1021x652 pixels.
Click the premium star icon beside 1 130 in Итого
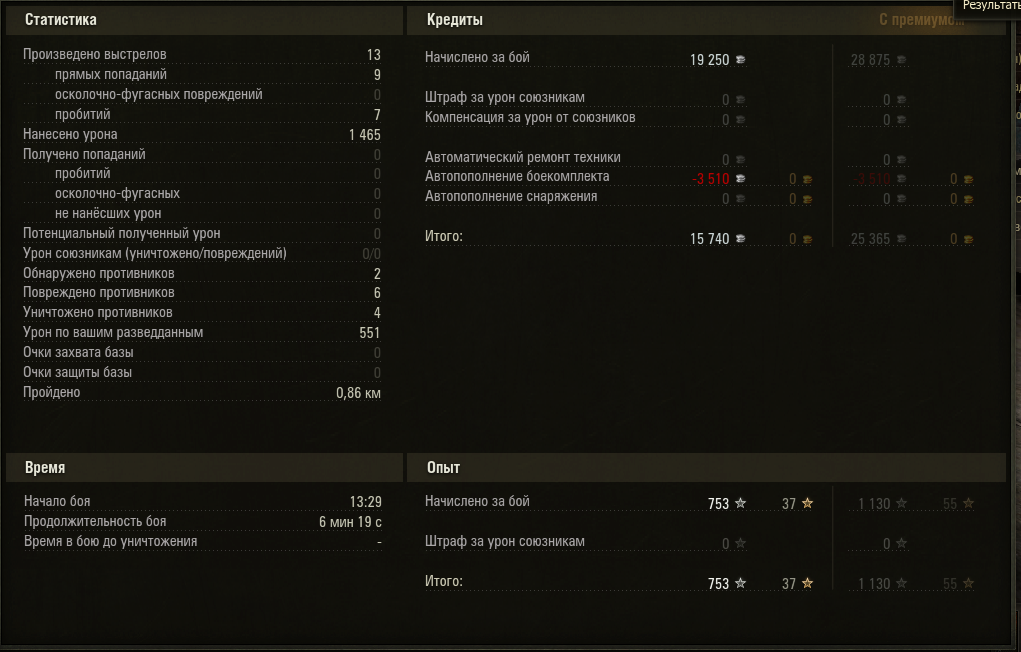pos(901,584)
